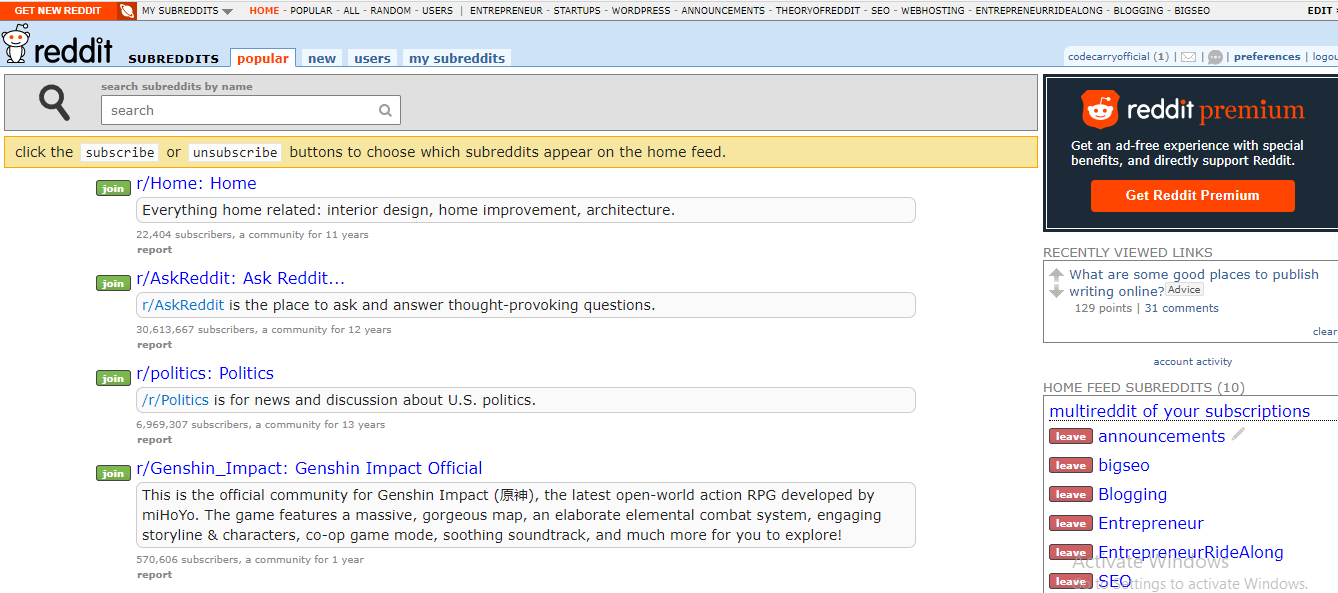
Task: Report the r/Genshin_Impact subreddit
Action: click(155, 575)
